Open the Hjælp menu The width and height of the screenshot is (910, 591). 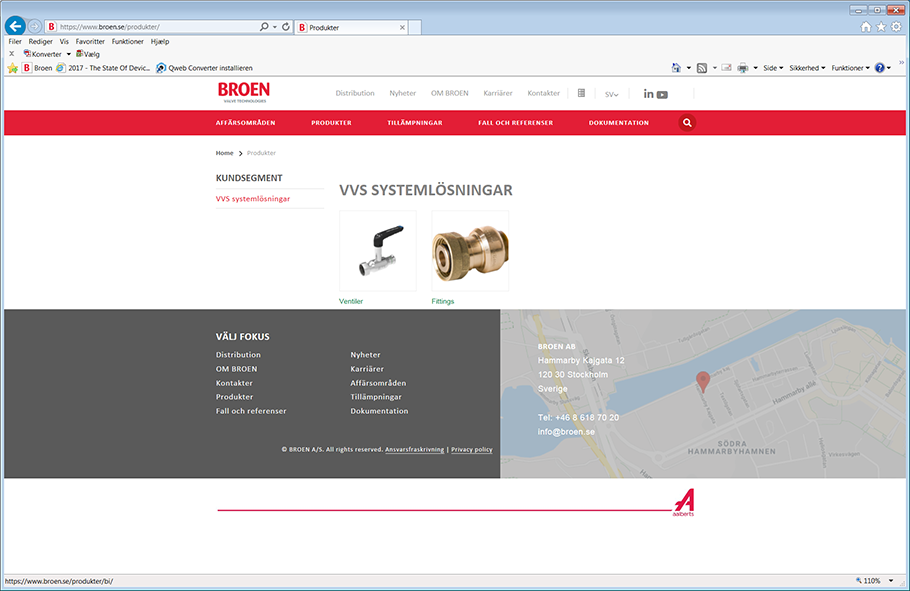coord(160,41)
